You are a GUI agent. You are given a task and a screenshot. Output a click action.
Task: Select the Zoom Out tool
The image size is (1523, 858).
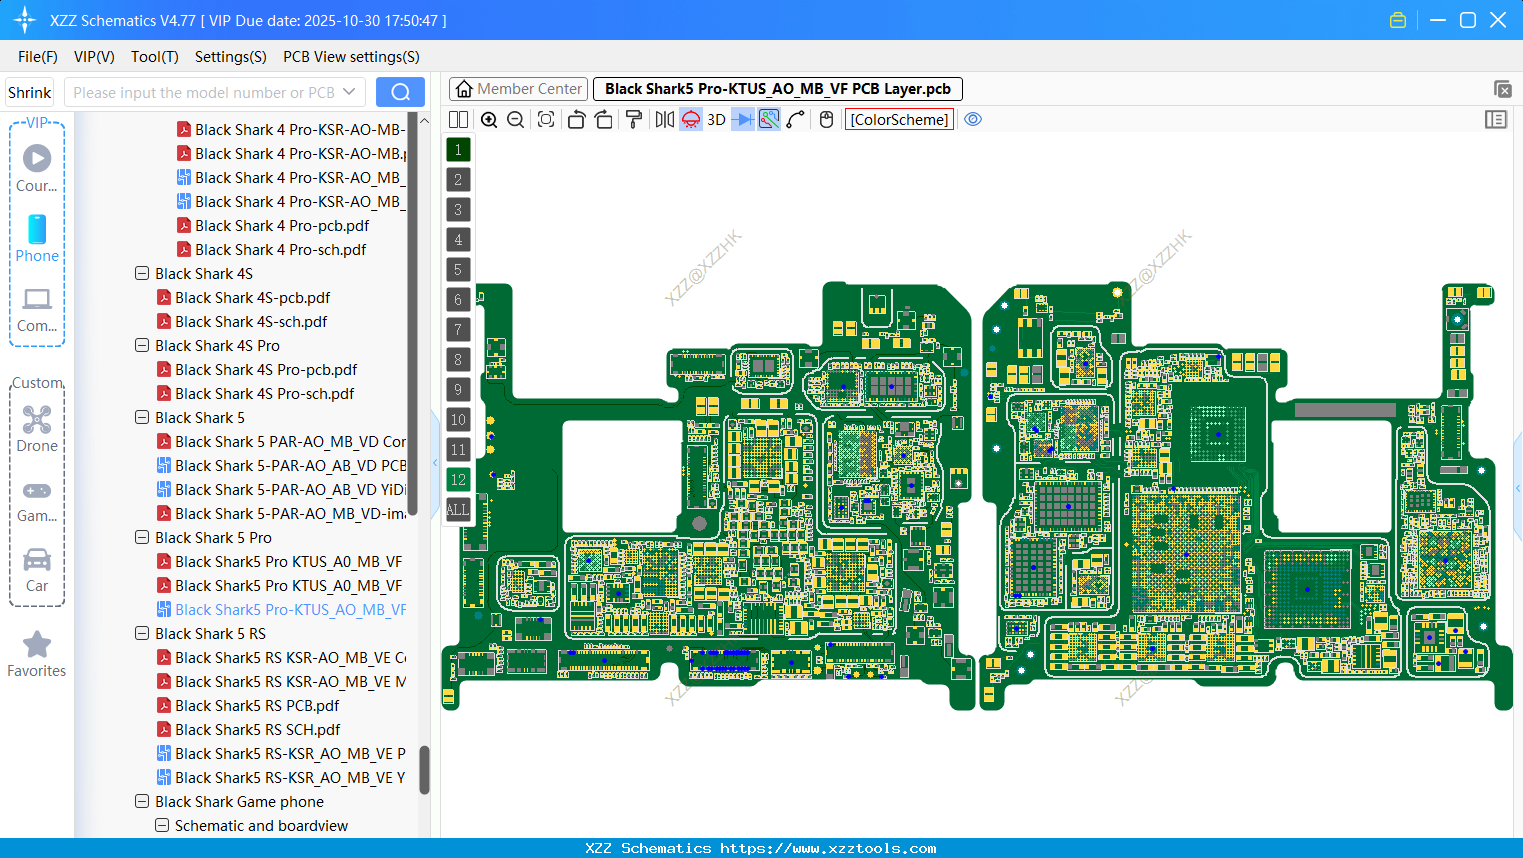515,119
